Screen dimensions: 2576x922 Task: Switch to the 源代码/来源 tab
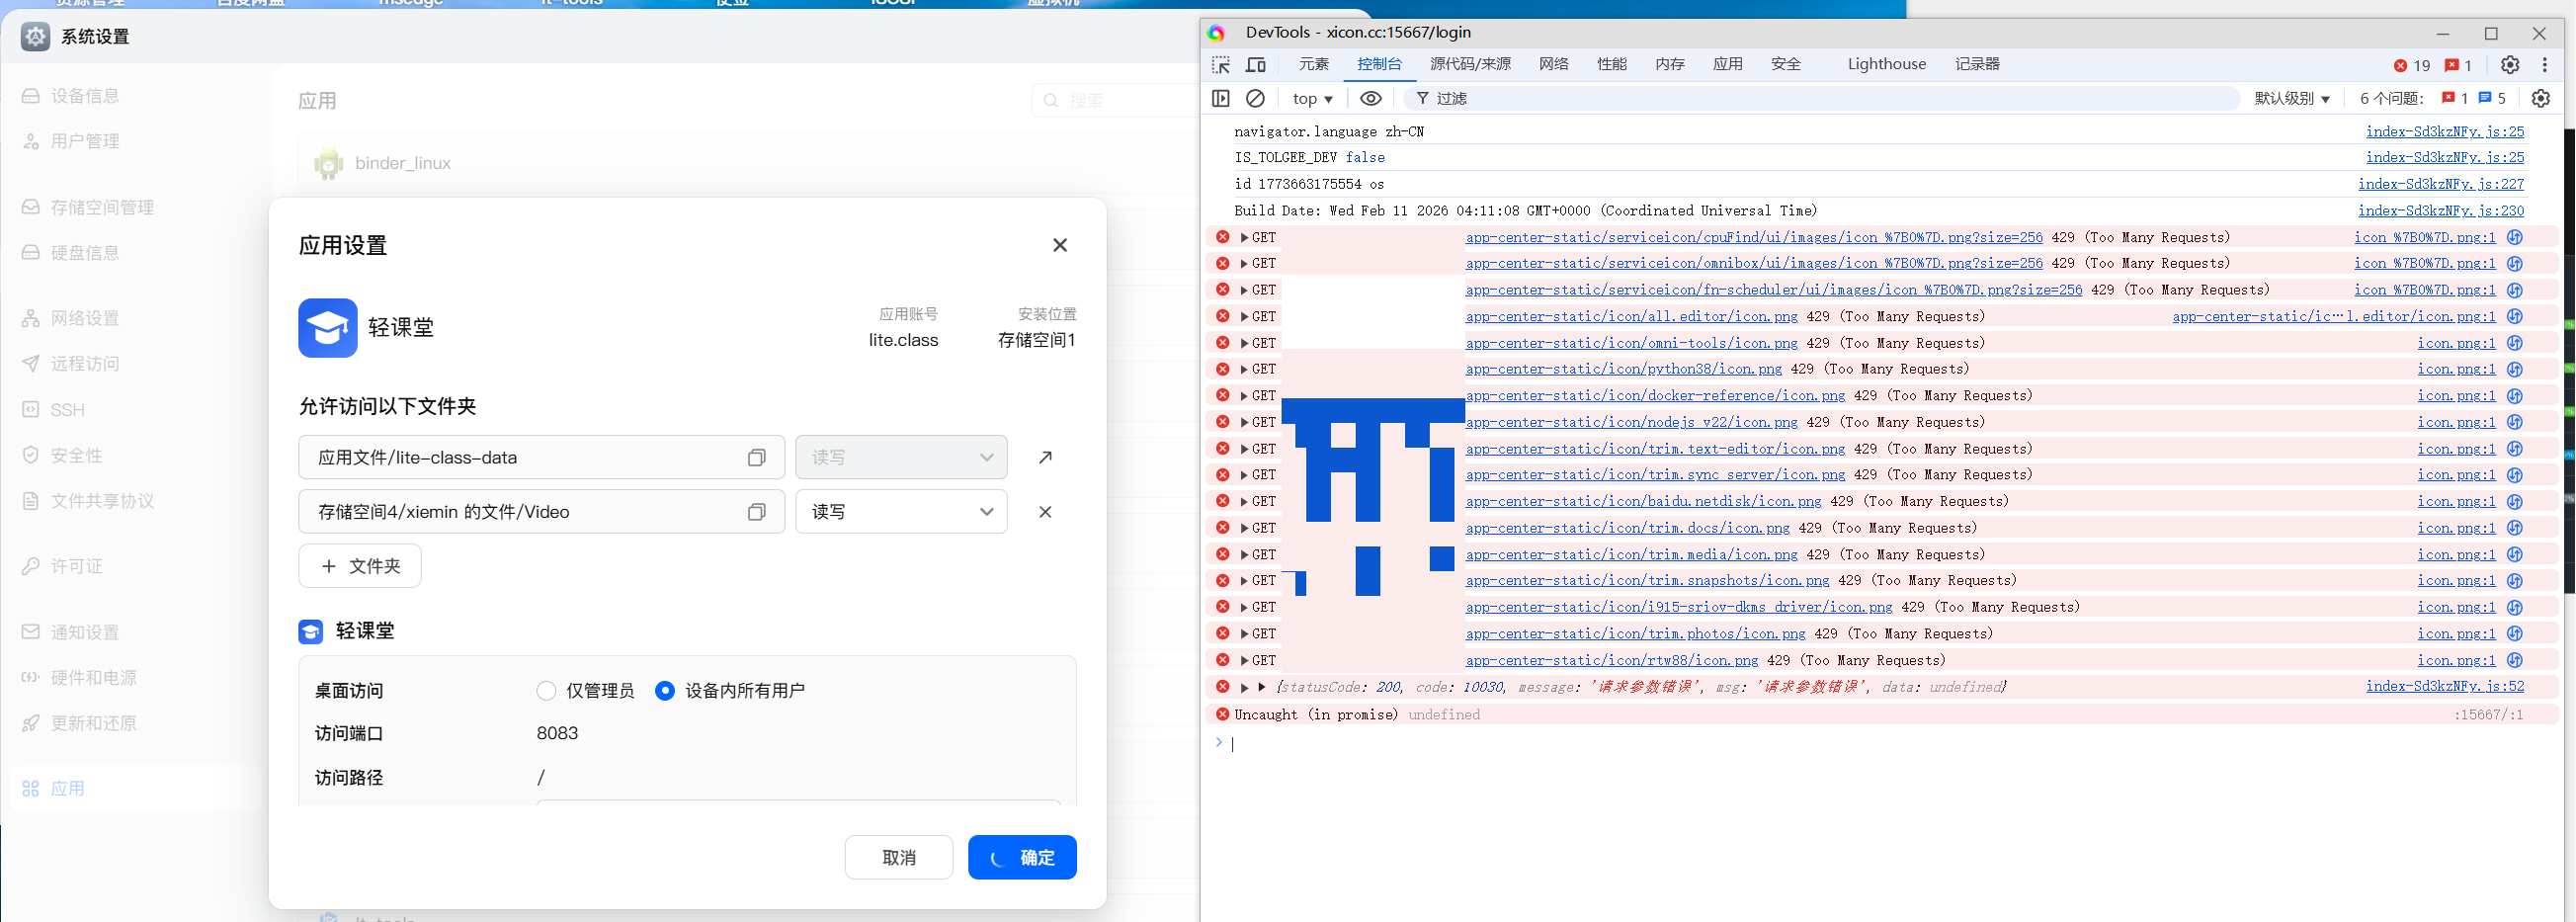coord(1470,64)
